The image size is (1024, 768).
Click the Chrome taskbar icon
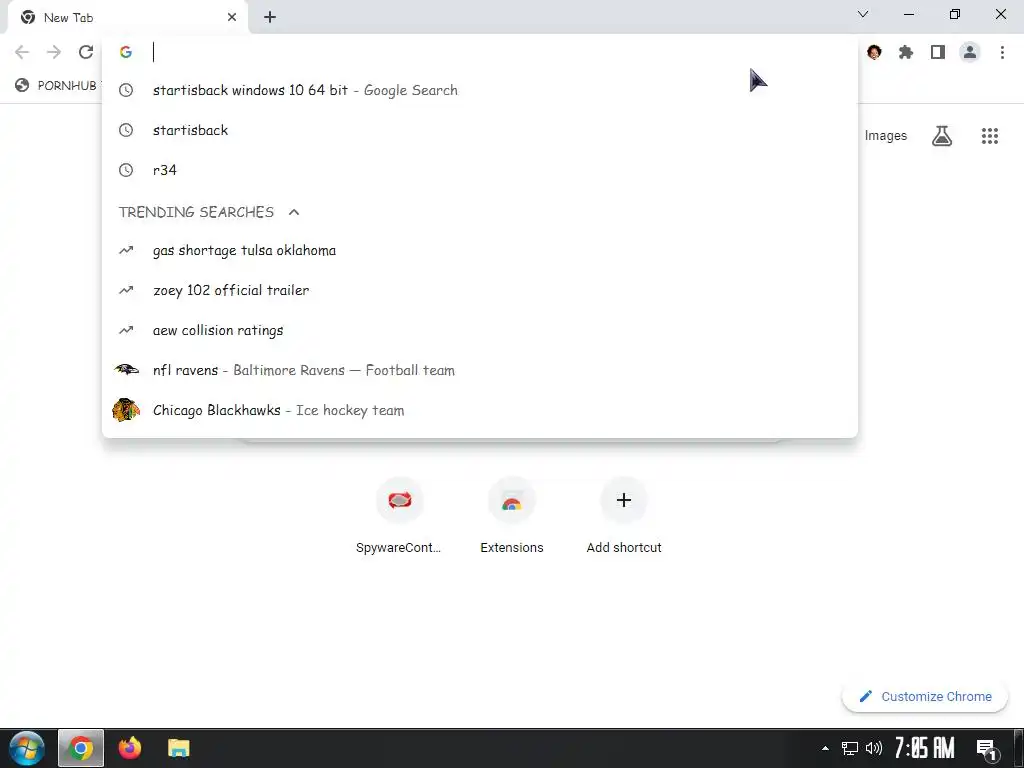click(x=81, y=748)
